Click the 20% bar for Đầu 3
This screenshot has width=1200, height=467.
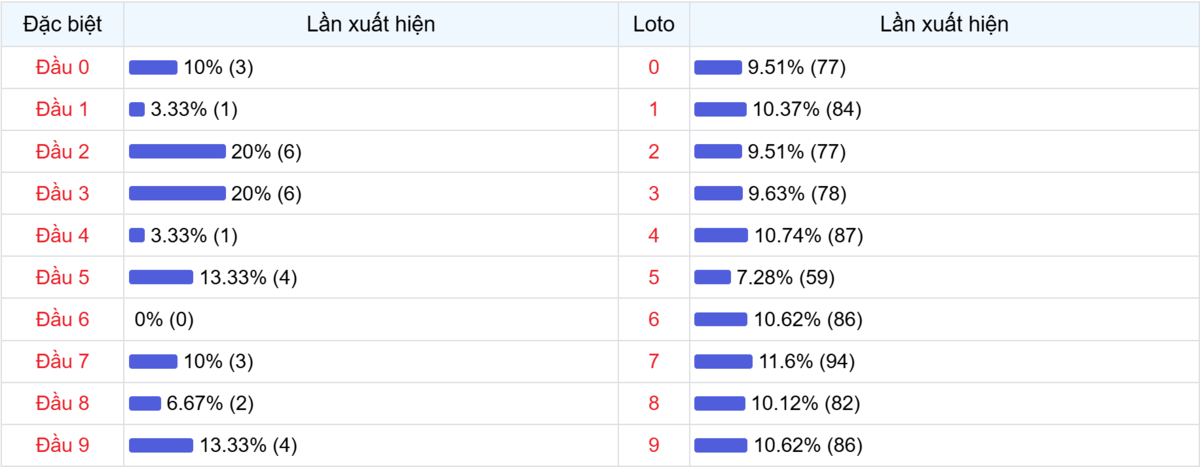177,194
